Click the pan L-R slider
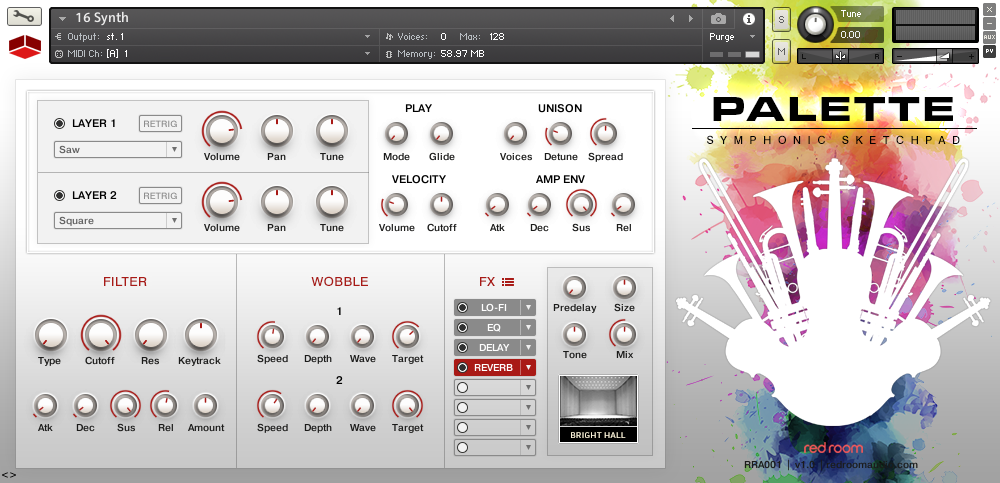This screenshot has width=1000, height=483. [841, 56]
